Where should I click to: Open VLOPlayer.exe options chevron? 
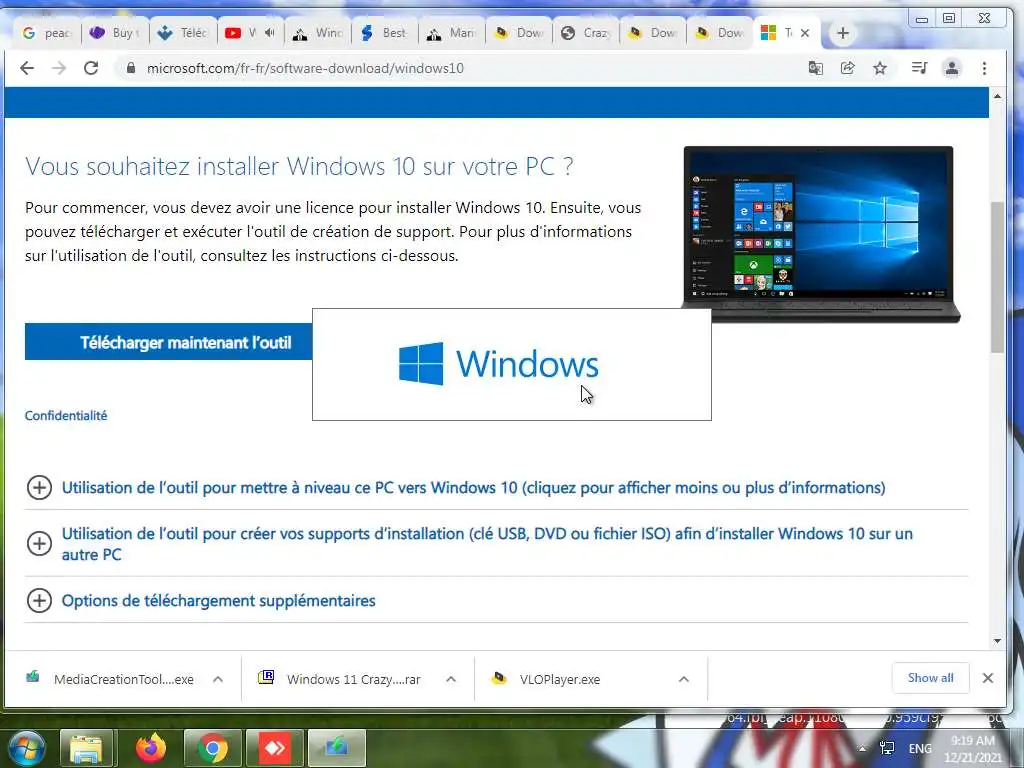(x=684, y=679)
